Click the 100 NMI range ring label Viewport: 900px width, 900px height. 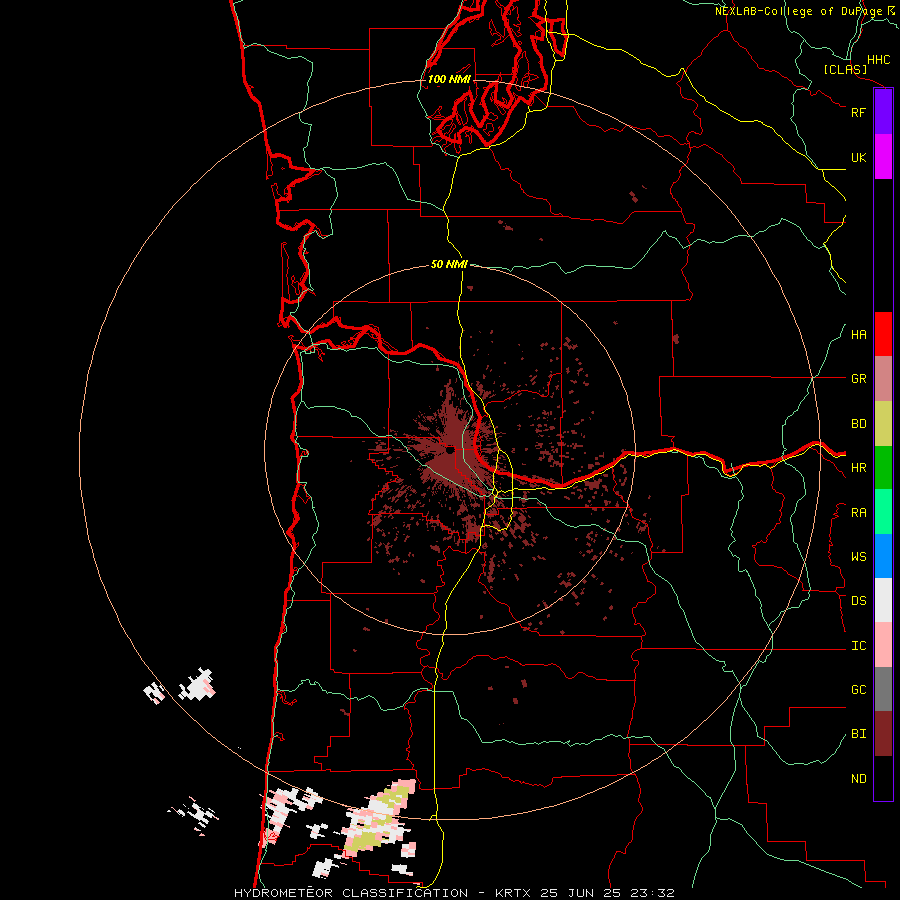point(449,79)
